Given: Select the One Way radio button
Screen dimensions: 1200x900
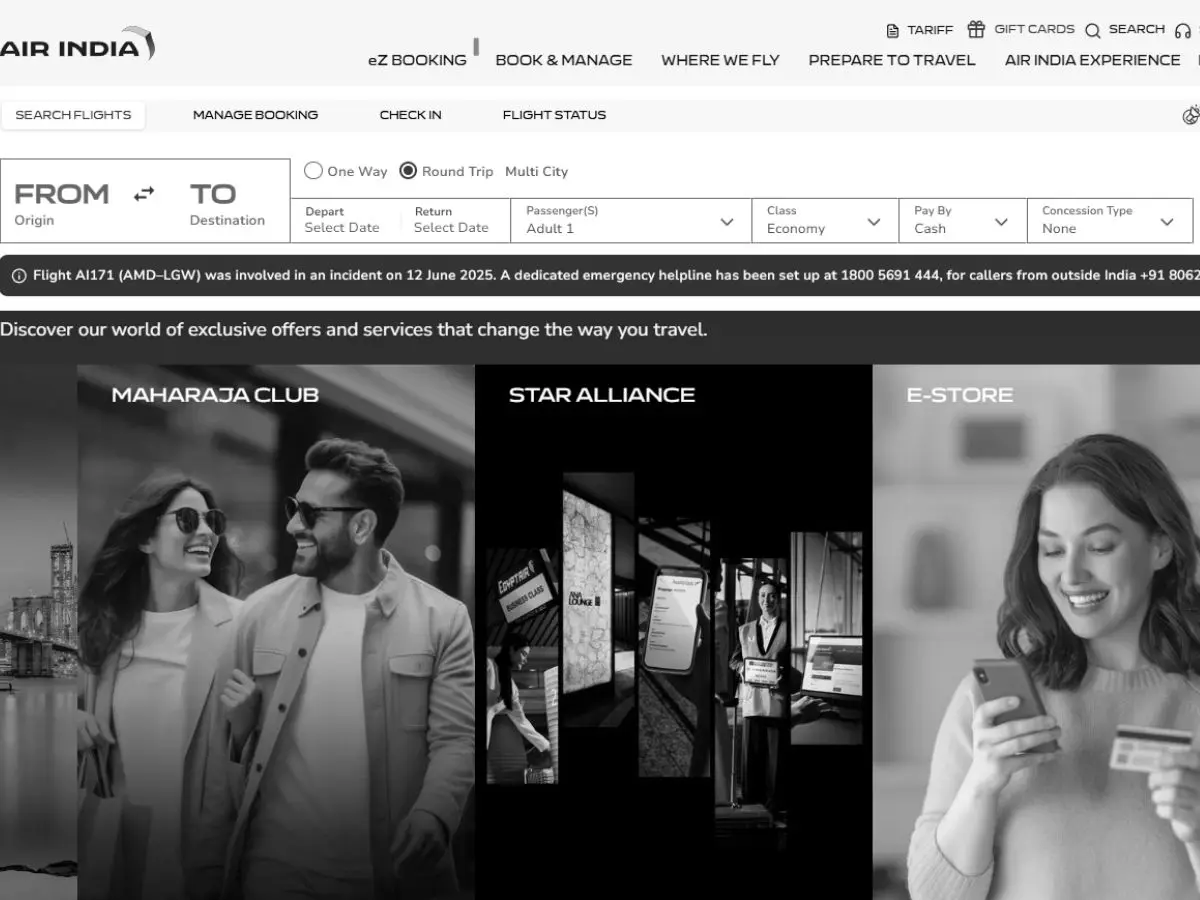Looking at the screenshot, I should pyautogui.click(x=313, y=171).
